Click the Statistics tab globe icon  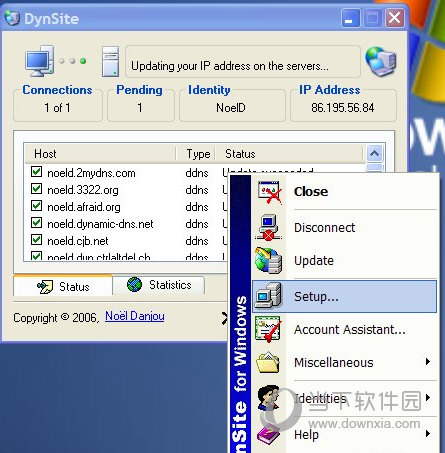134,285
